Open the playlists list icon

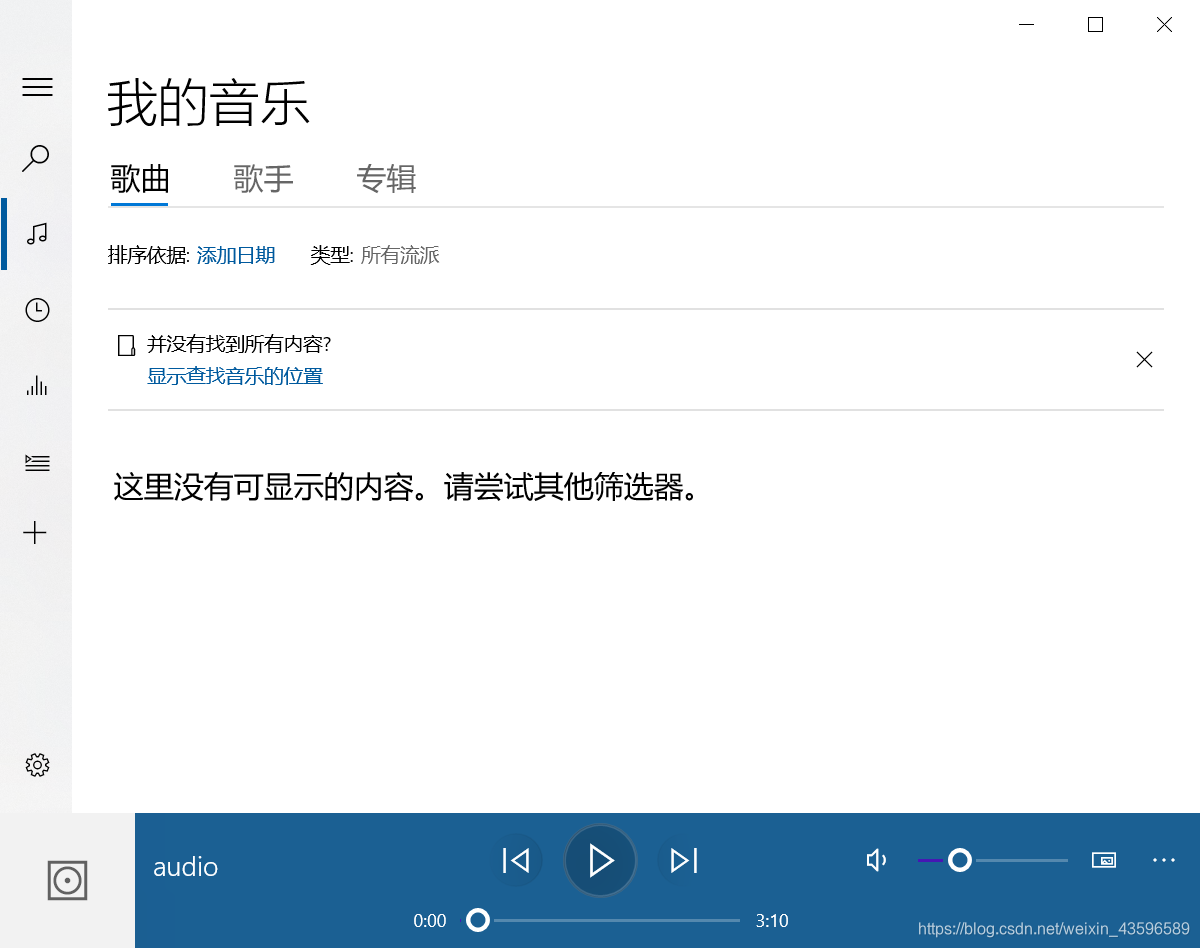click(37, 462)
